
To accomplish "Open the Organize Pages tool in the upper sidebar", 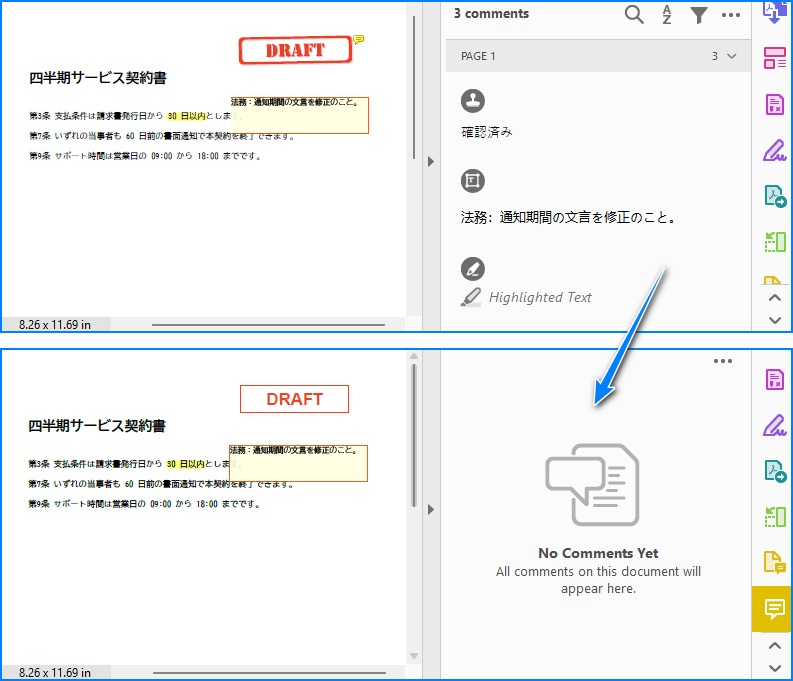I will (x=774, y=58).
